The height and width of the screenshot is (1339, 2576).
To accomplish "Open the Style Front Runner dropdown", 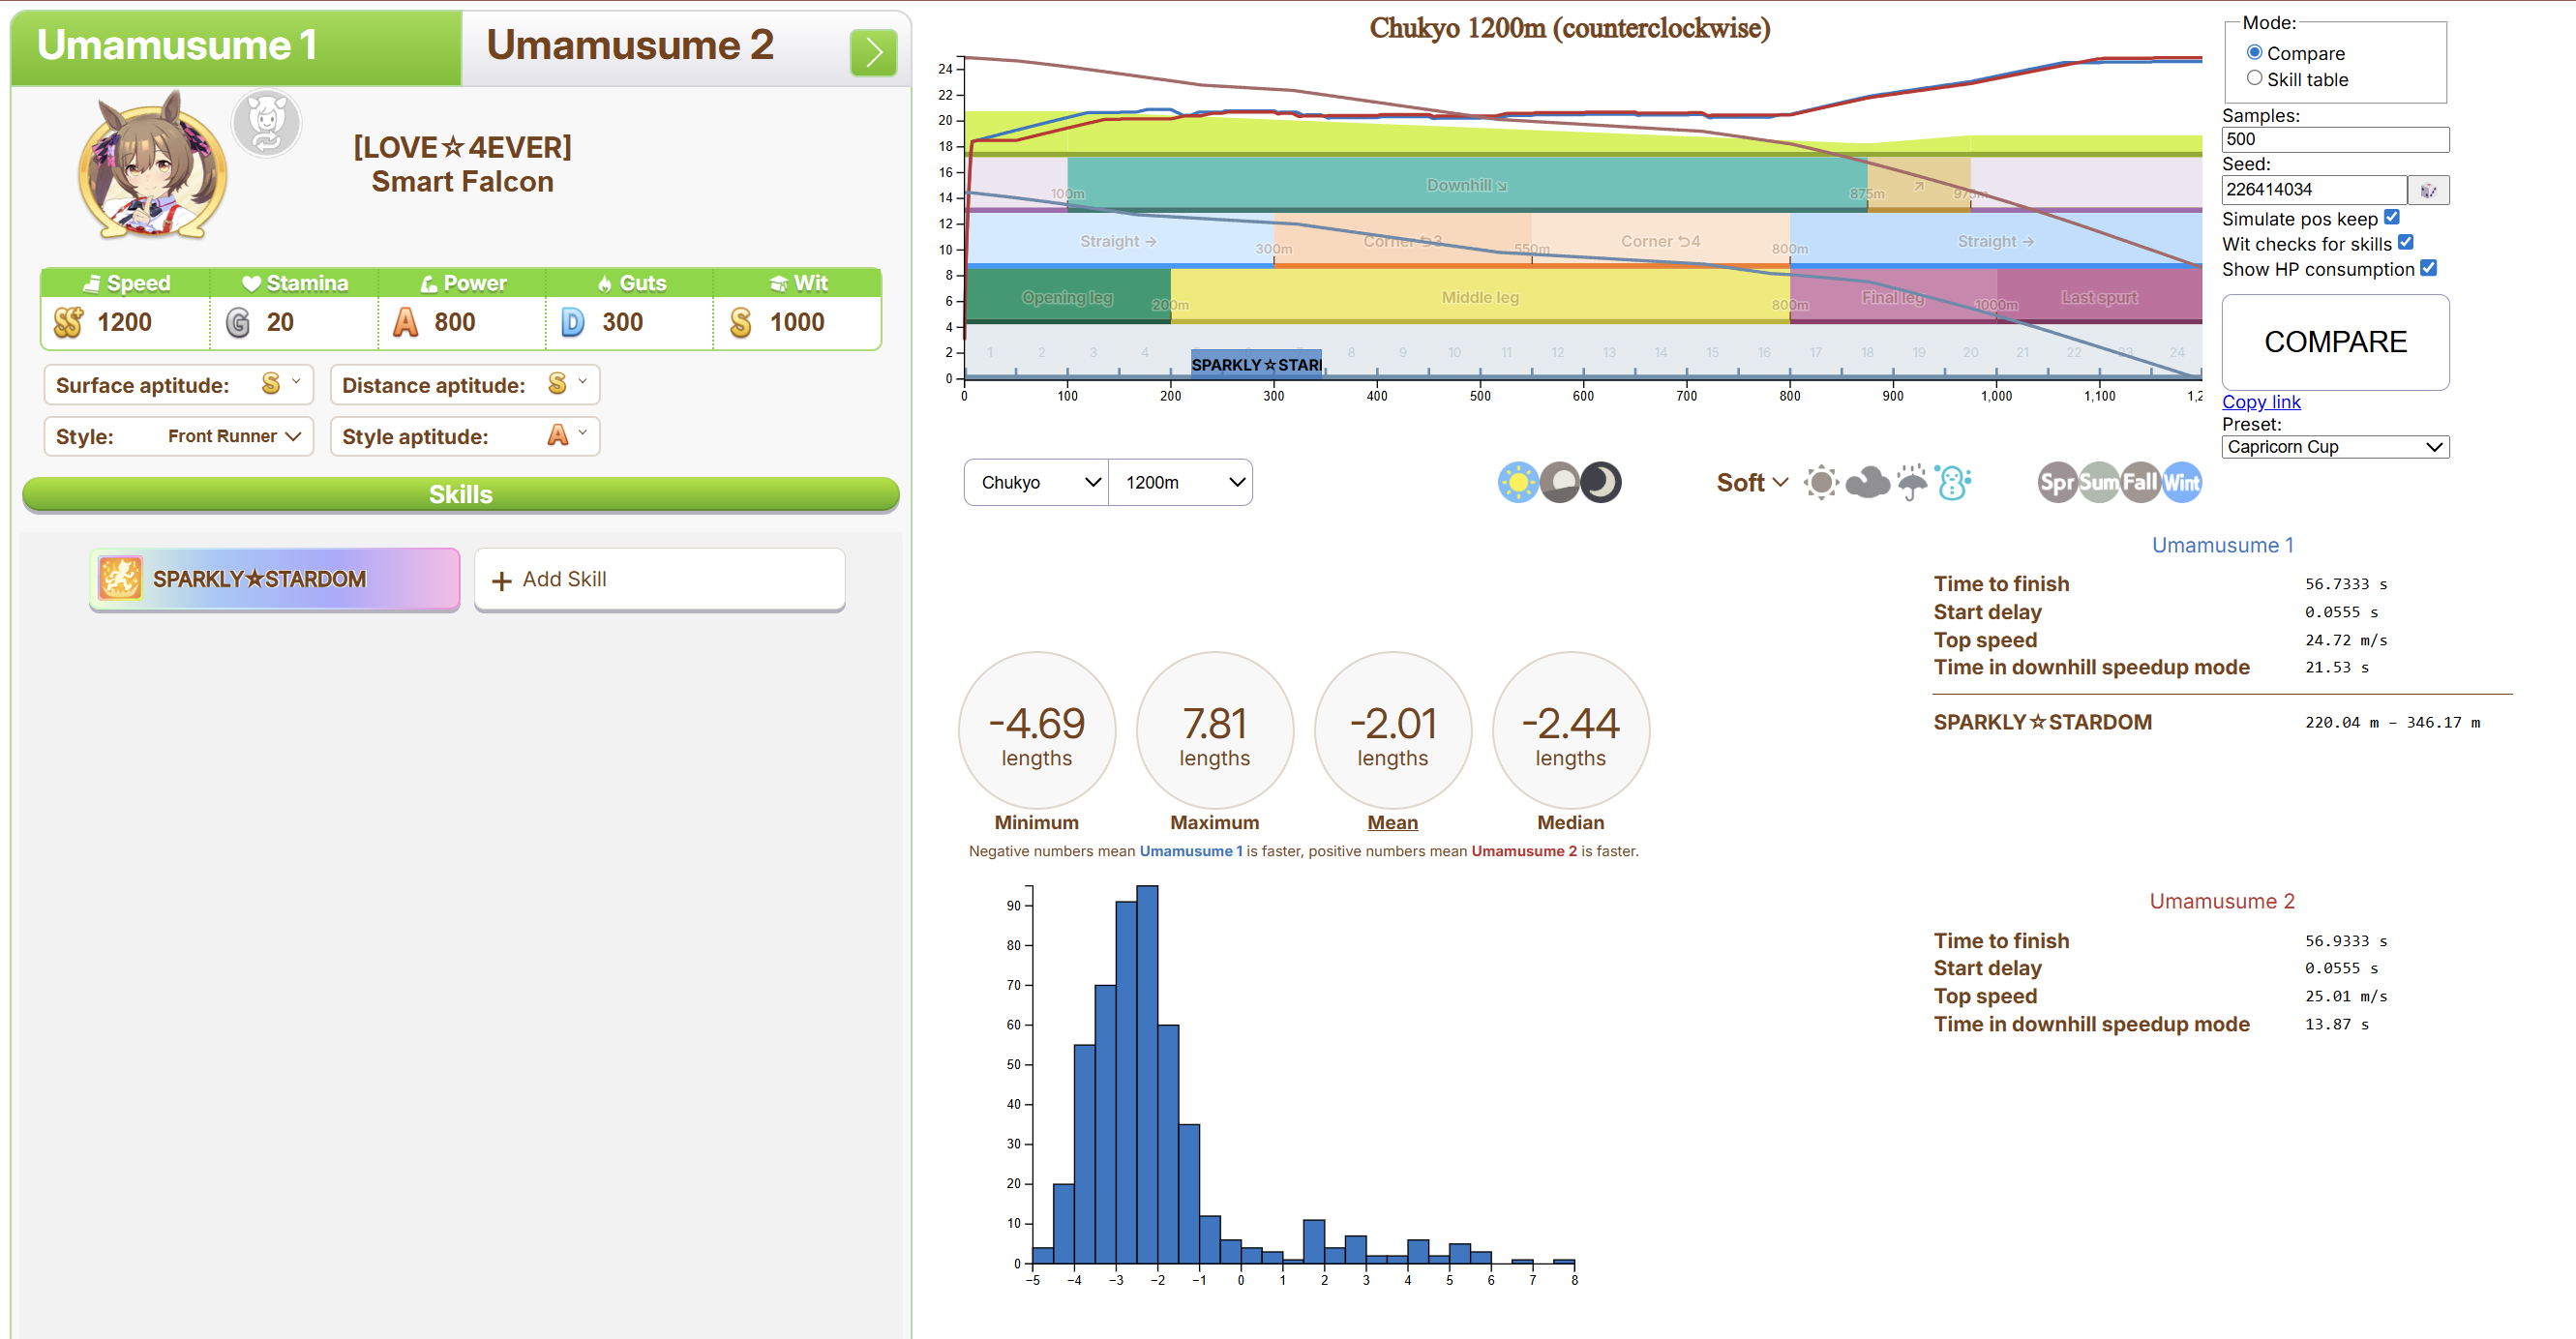I will [233, 436].
